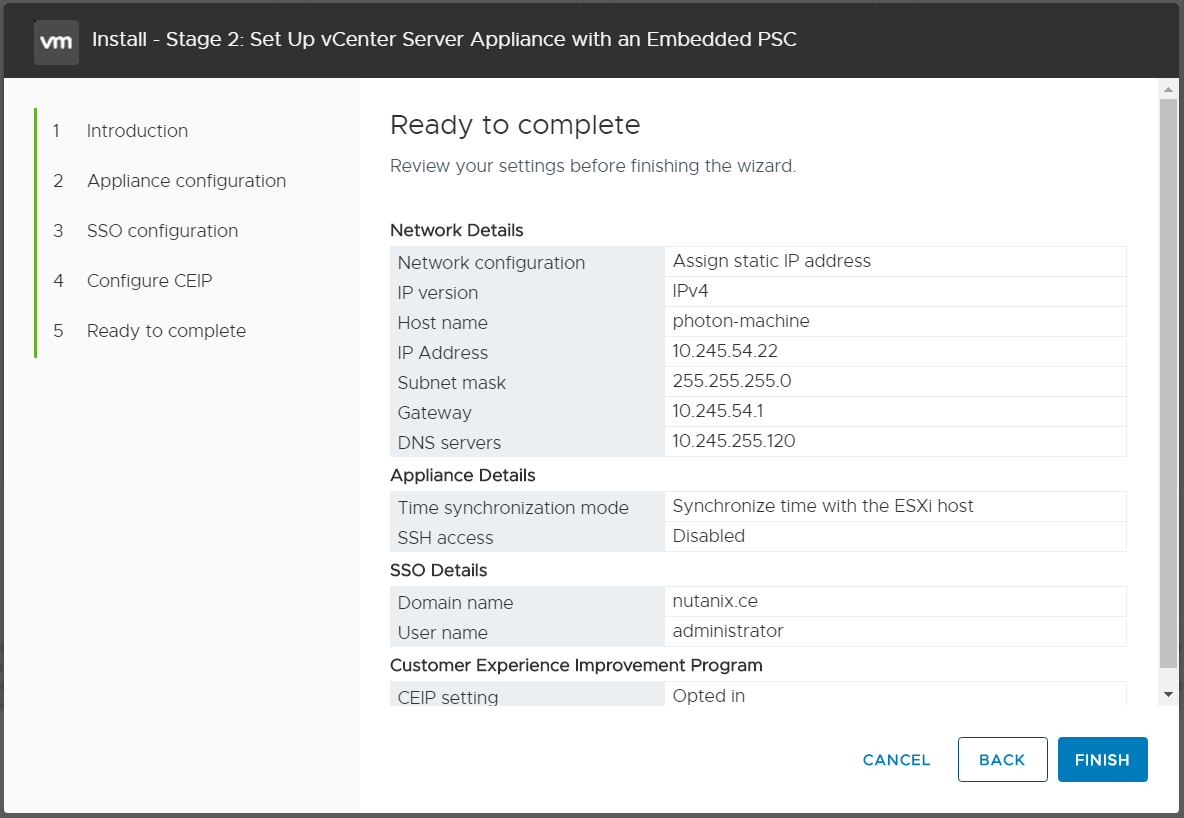Go back with the BACK button
This screenshot has height=818, width=1184.
pos(1002,760)
